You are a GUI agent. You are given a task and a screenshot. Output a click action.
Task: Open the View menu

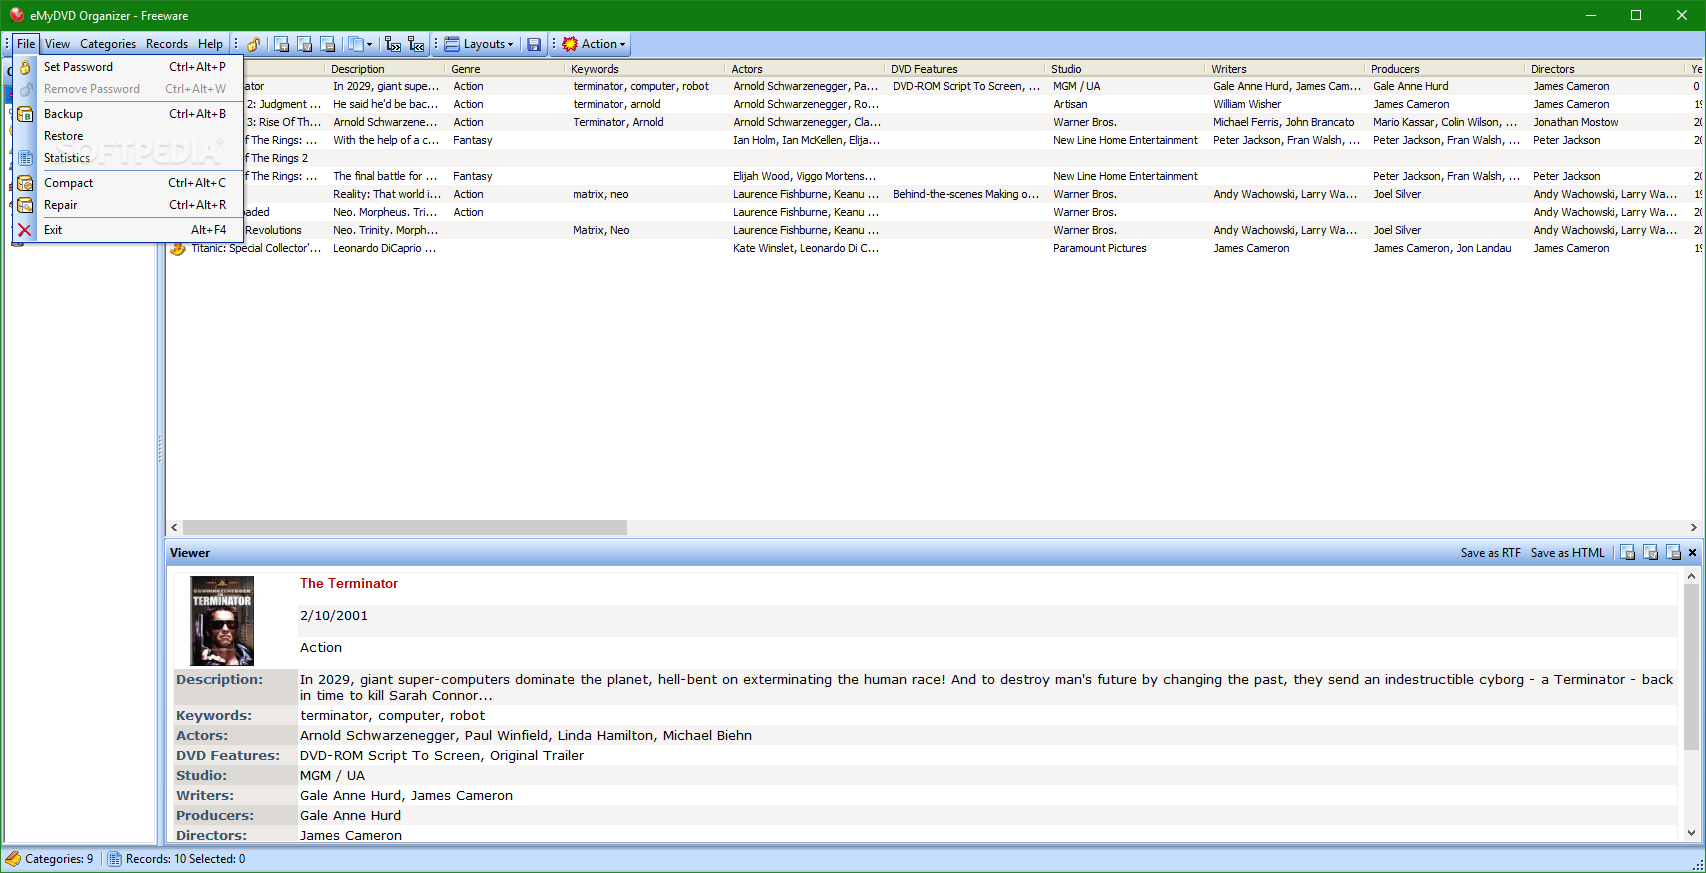[x=57, y=44]
